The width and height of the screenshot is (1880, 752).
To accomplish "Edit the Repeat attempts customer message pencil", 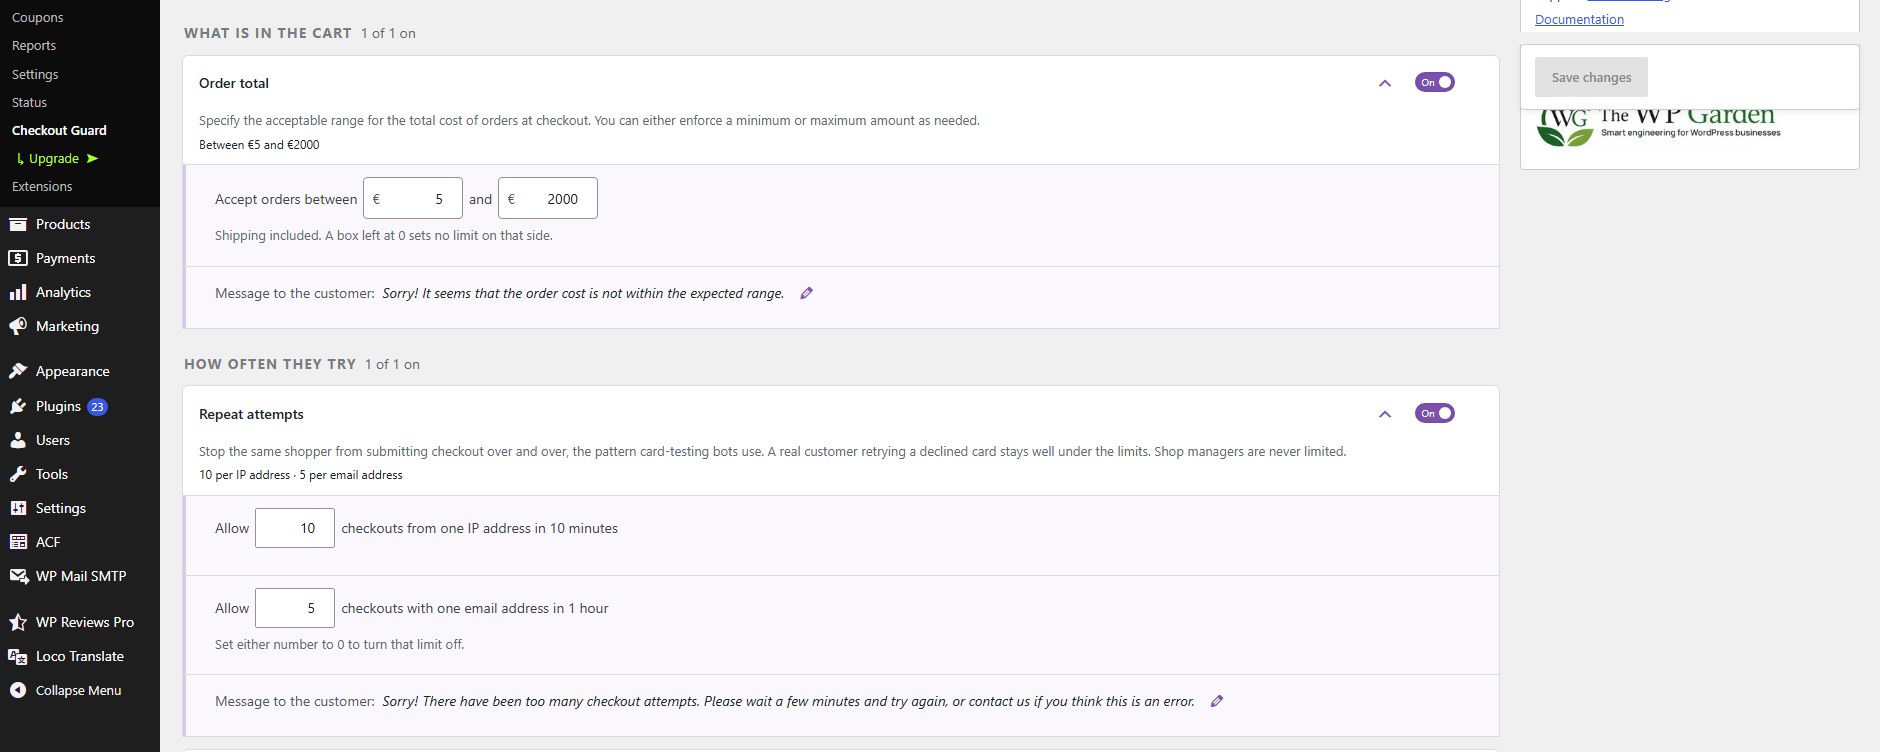I will [x=1217, y=701].
